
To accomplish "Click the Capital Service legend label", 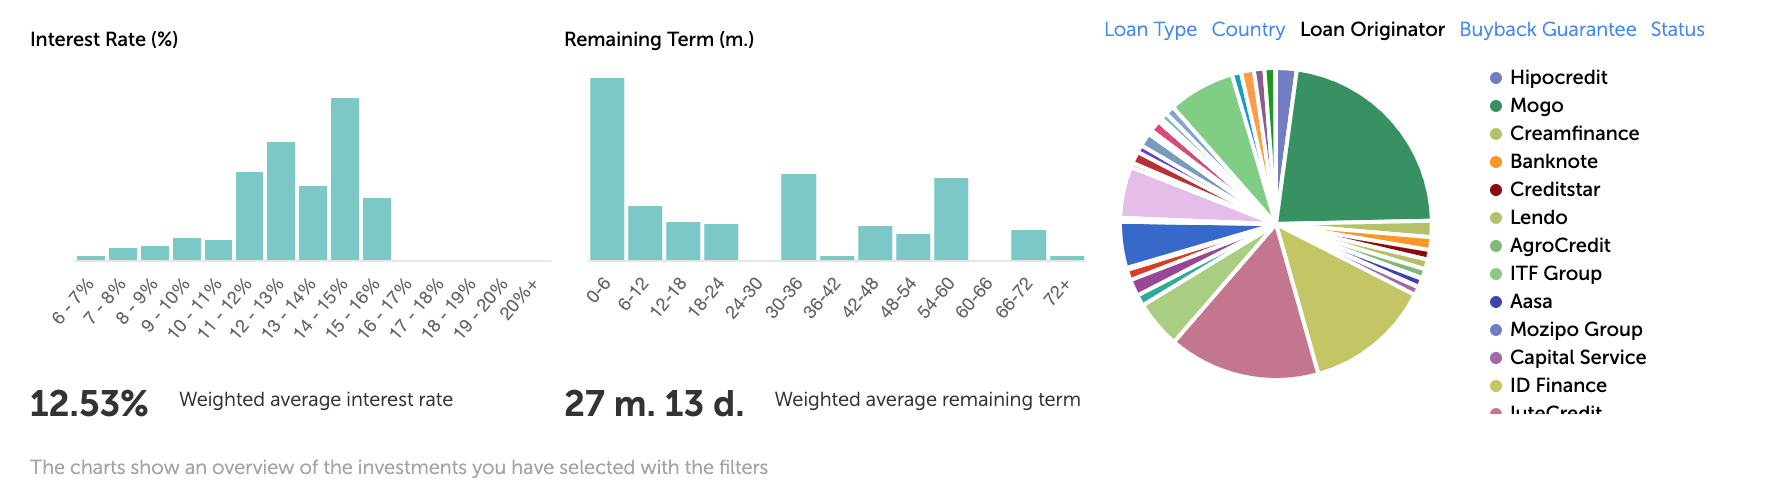I will pos(1578,358).
